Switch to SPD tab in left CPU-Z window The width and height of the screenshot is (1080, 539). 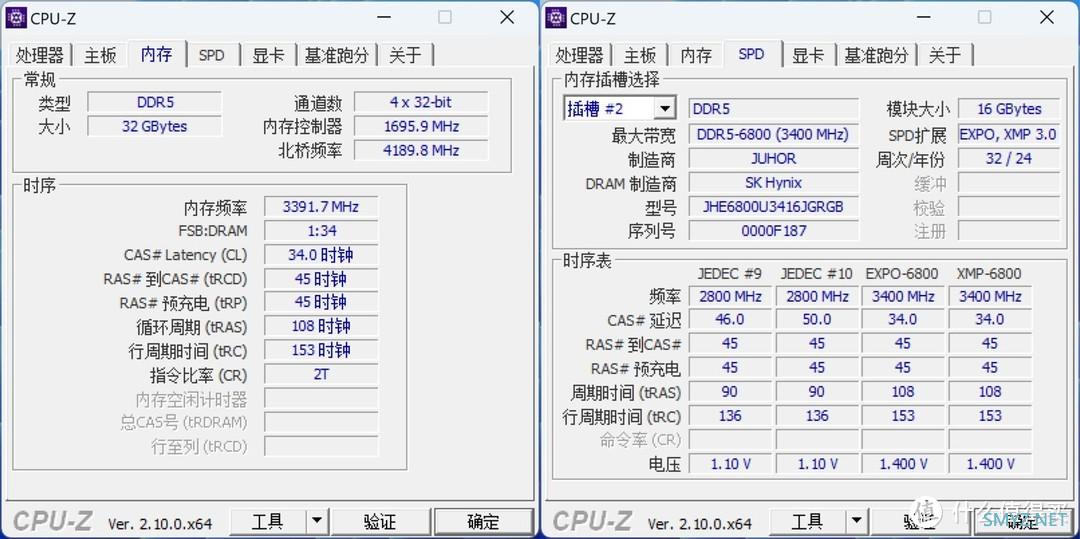[211, 55]
